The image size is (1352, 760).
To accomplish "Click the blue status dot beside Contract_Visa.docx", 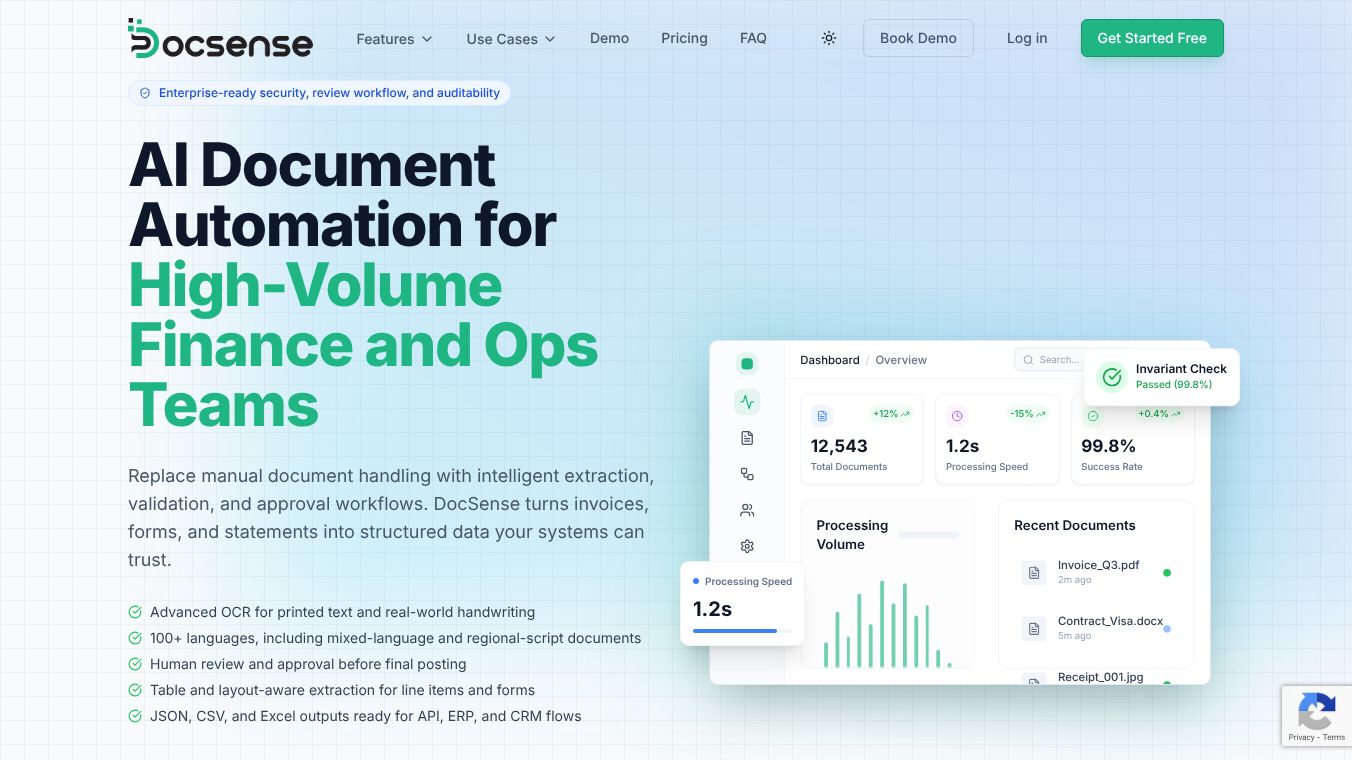I will pos(1167,628).
